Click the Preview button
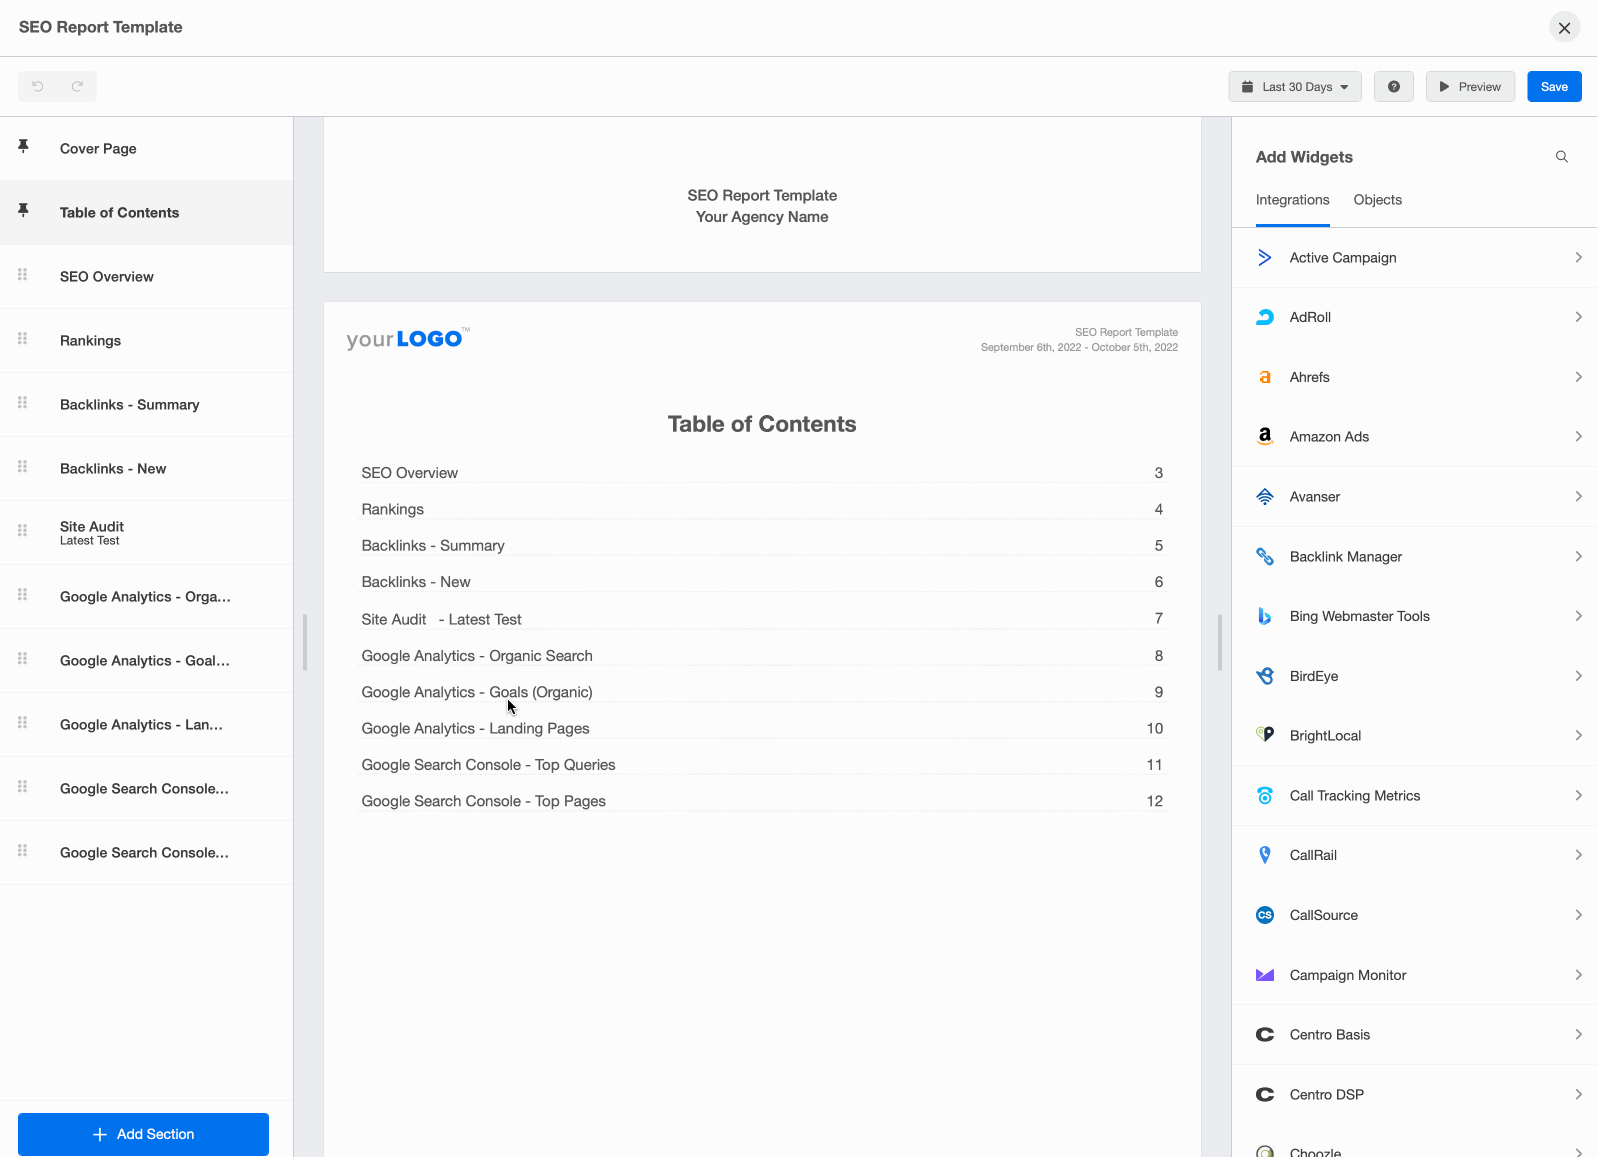The image size is (1597, 1157). pos(1470,87)
